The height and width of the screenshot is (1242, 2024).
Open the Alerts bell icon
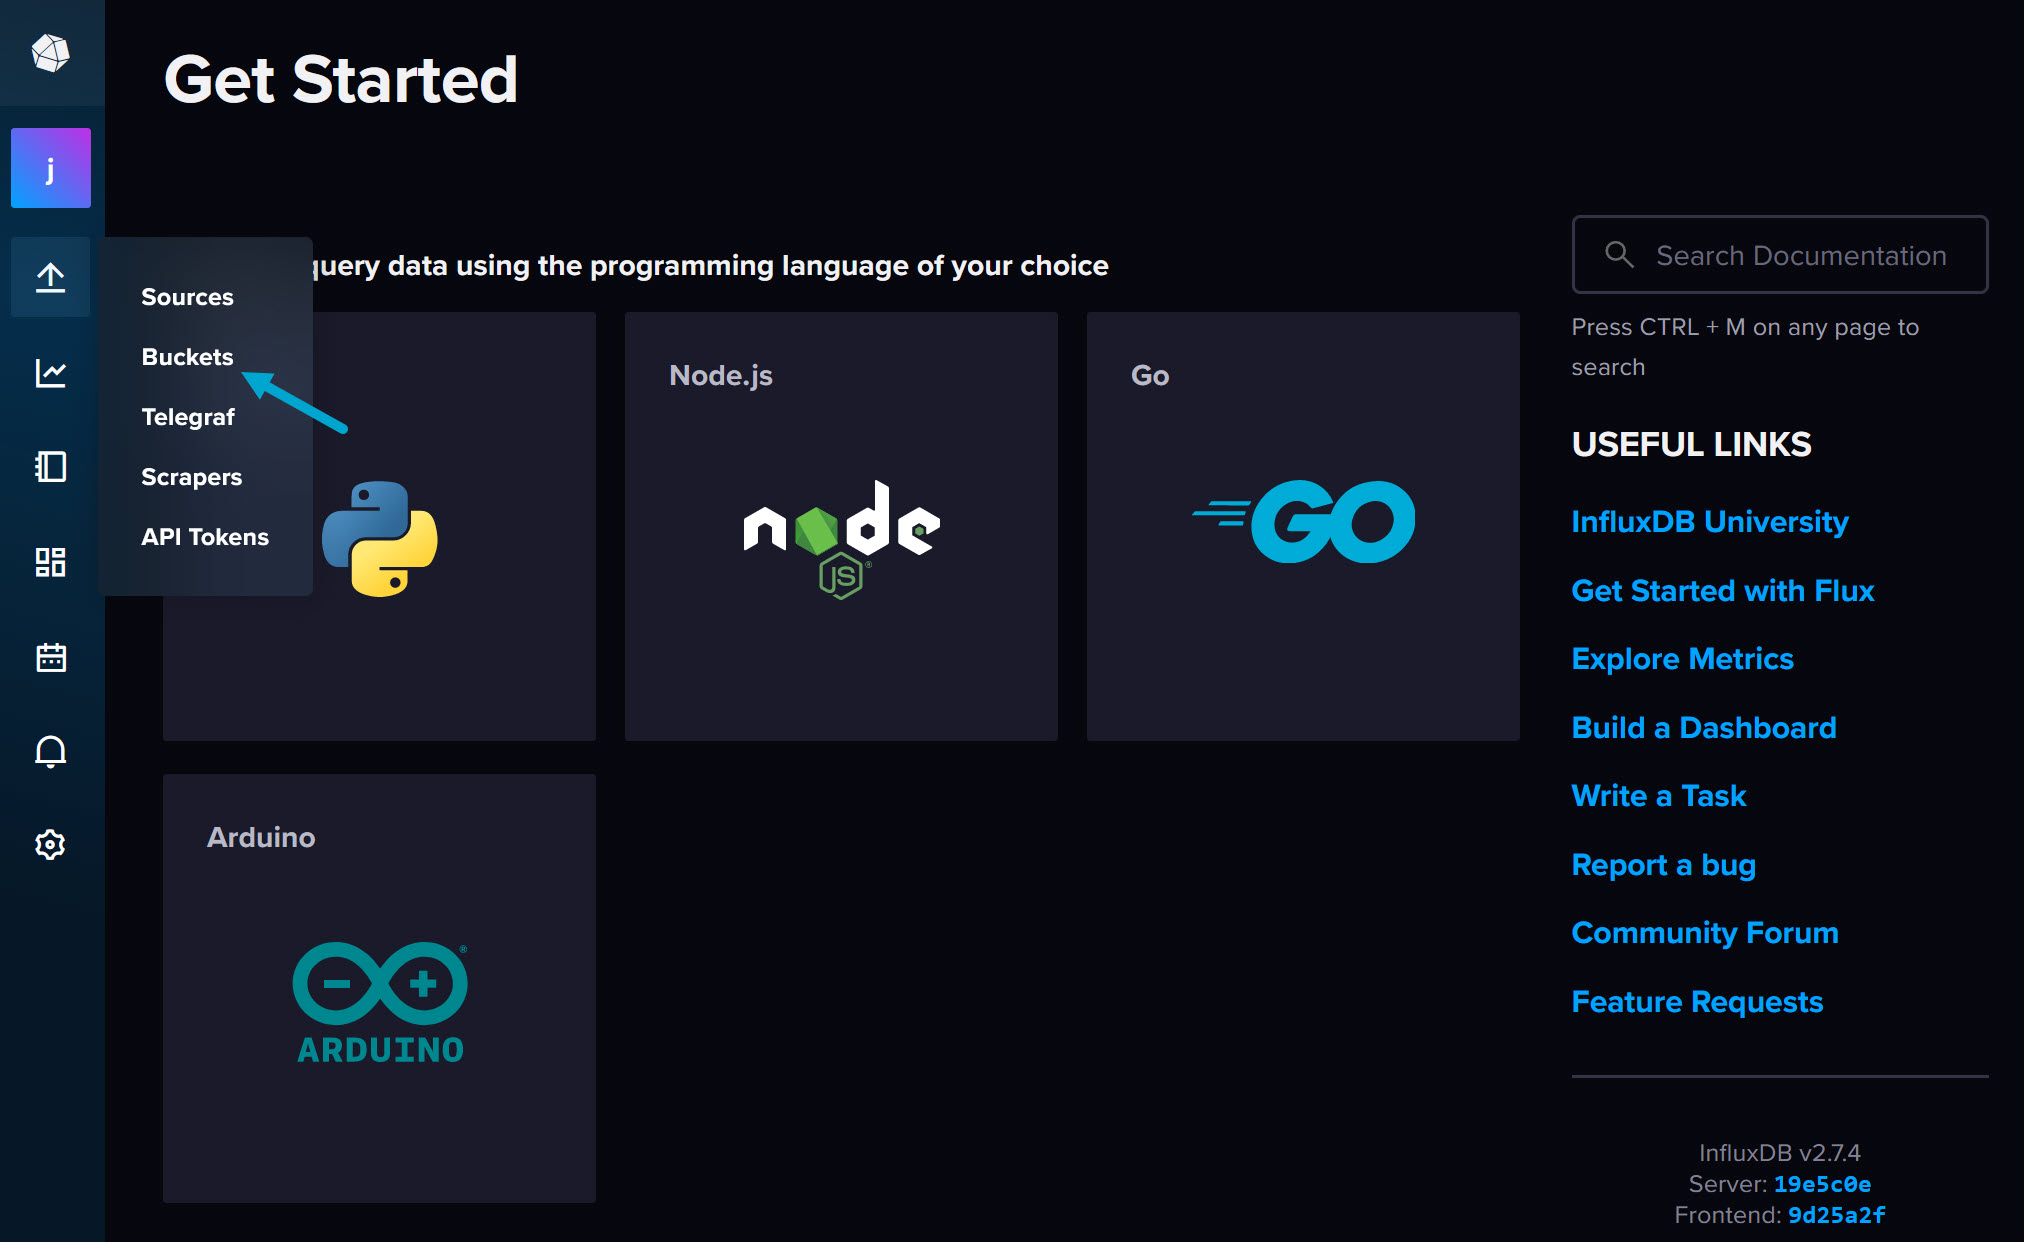pyautogui.click(x=50, y=751)
